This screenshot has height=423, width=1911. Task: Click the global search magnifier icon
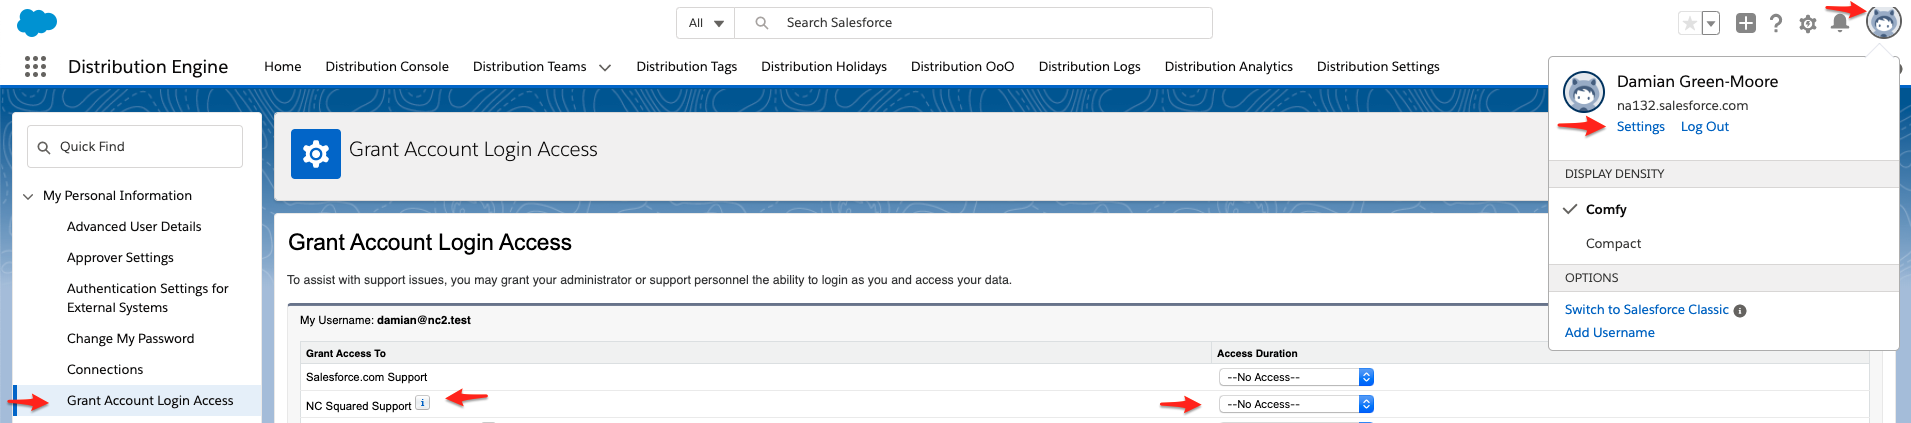(762, 22)
